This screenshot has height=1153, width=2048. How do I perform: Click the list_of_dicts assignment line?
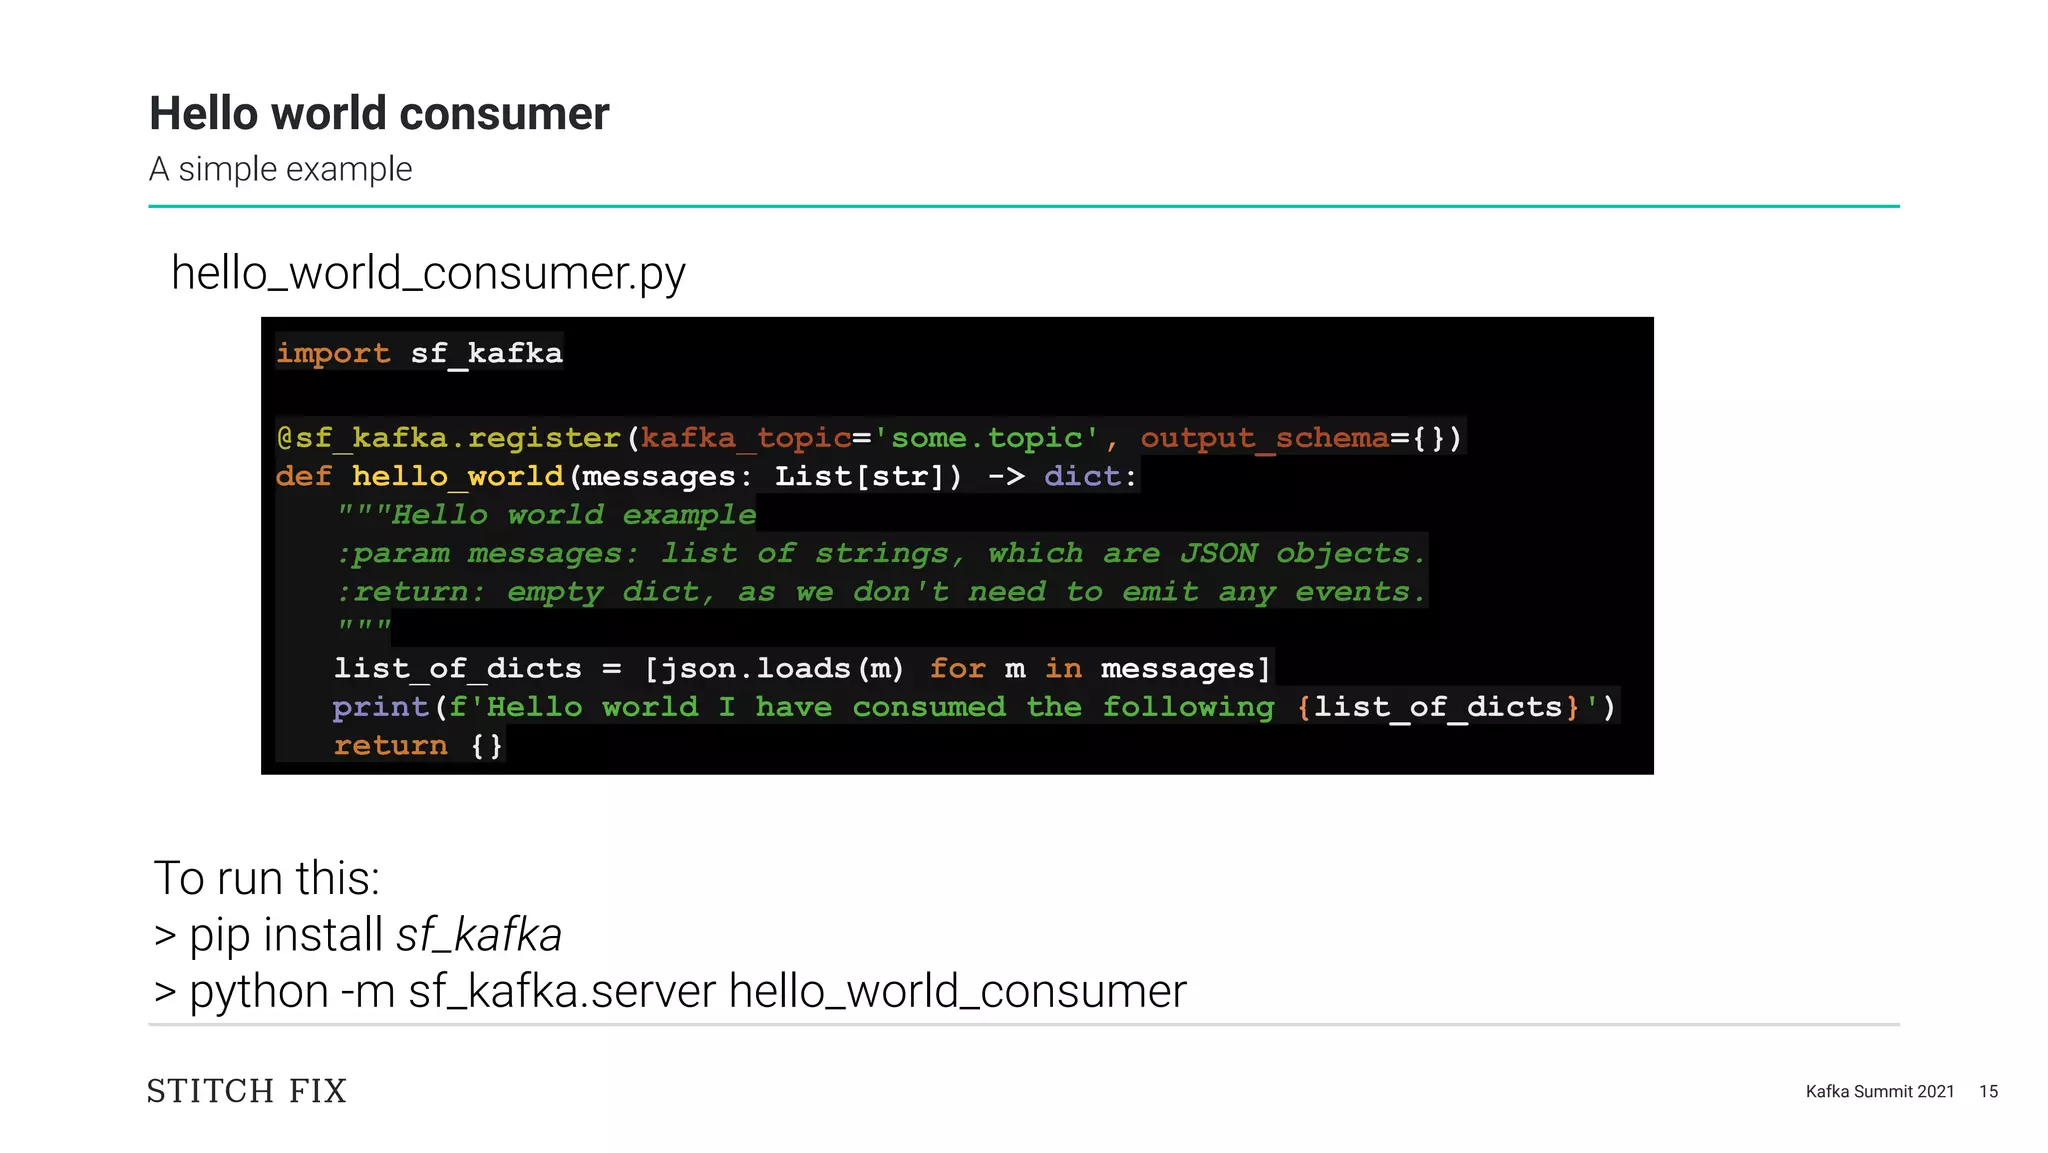pyautogui.click(x=802, y=668)
